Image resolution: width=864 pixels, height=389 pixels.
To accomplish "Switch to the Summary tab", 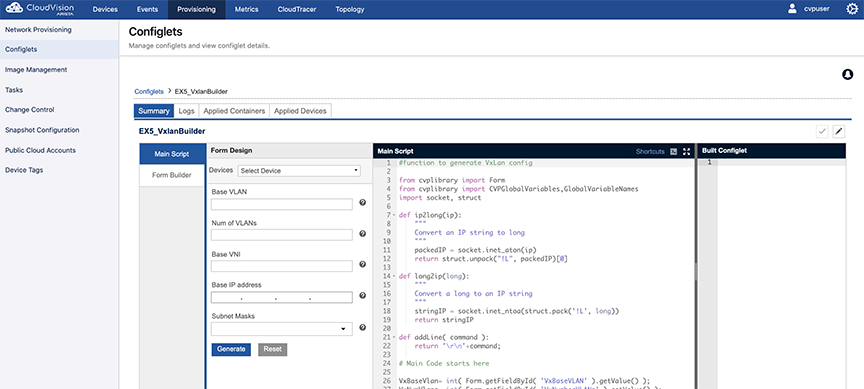I will (154, 111).
